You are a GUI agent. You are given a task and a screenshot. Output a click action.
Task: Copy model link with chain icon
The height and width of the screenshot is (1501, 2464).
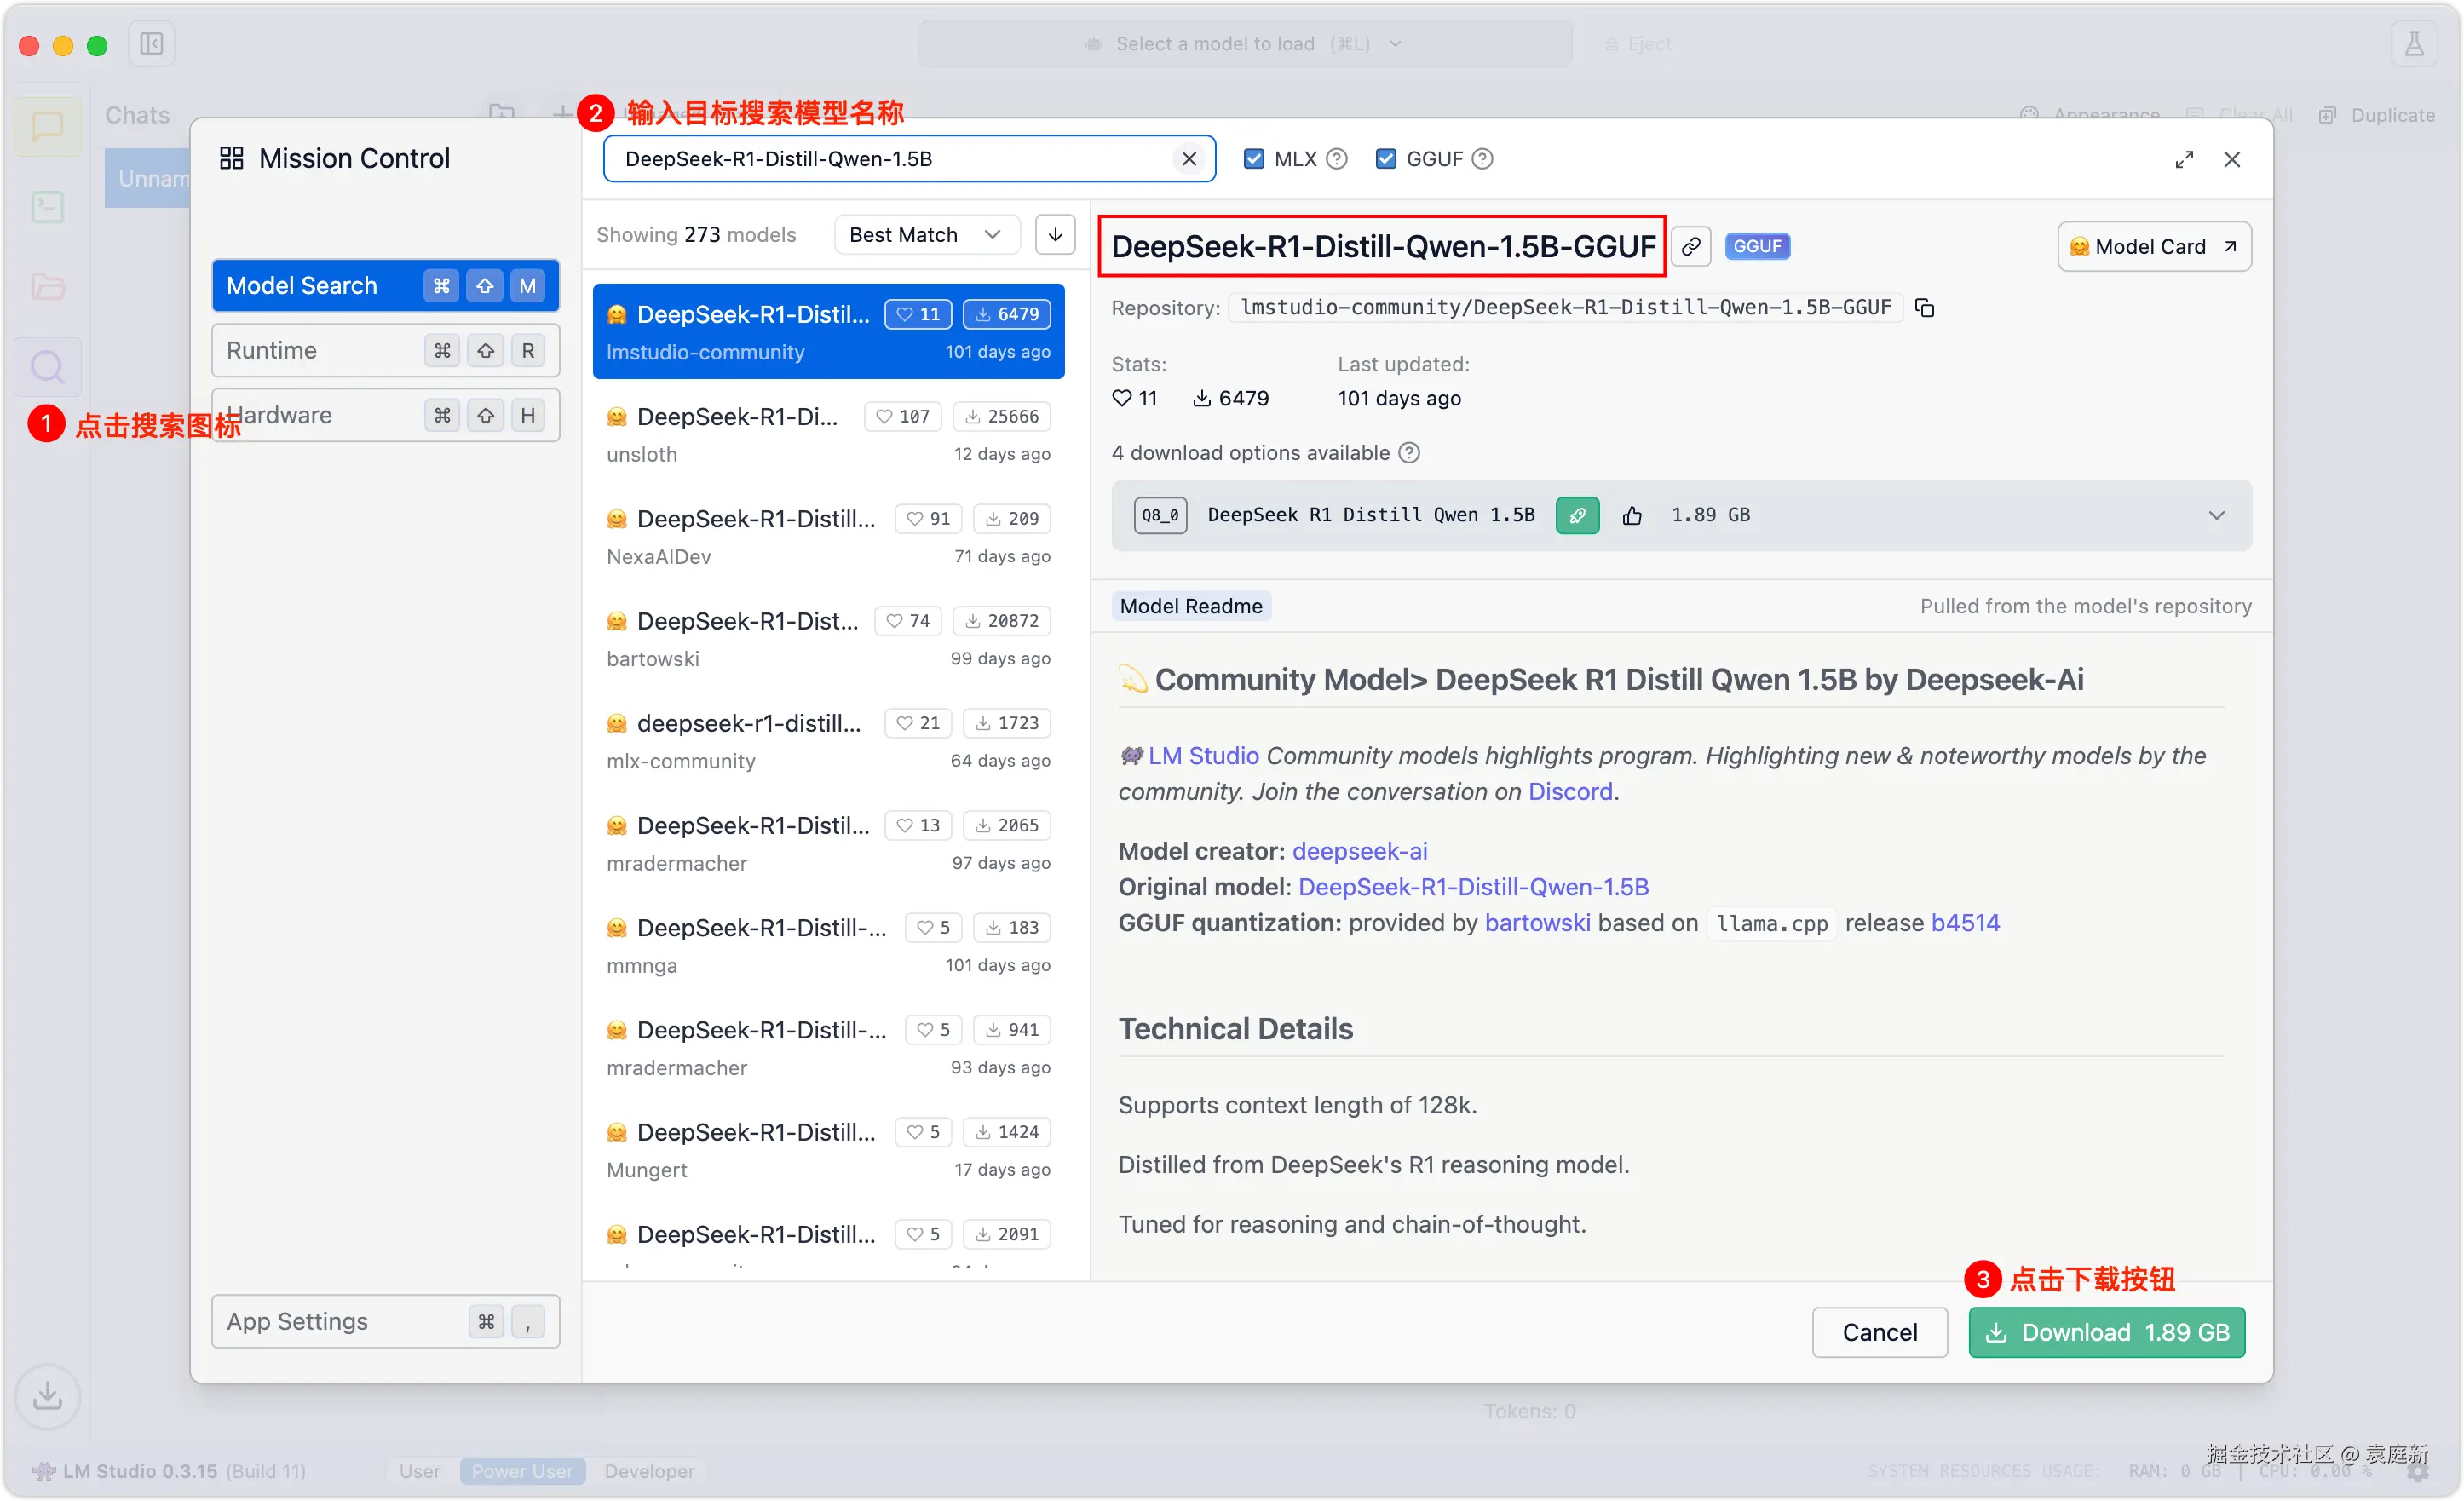(1691, 247)
